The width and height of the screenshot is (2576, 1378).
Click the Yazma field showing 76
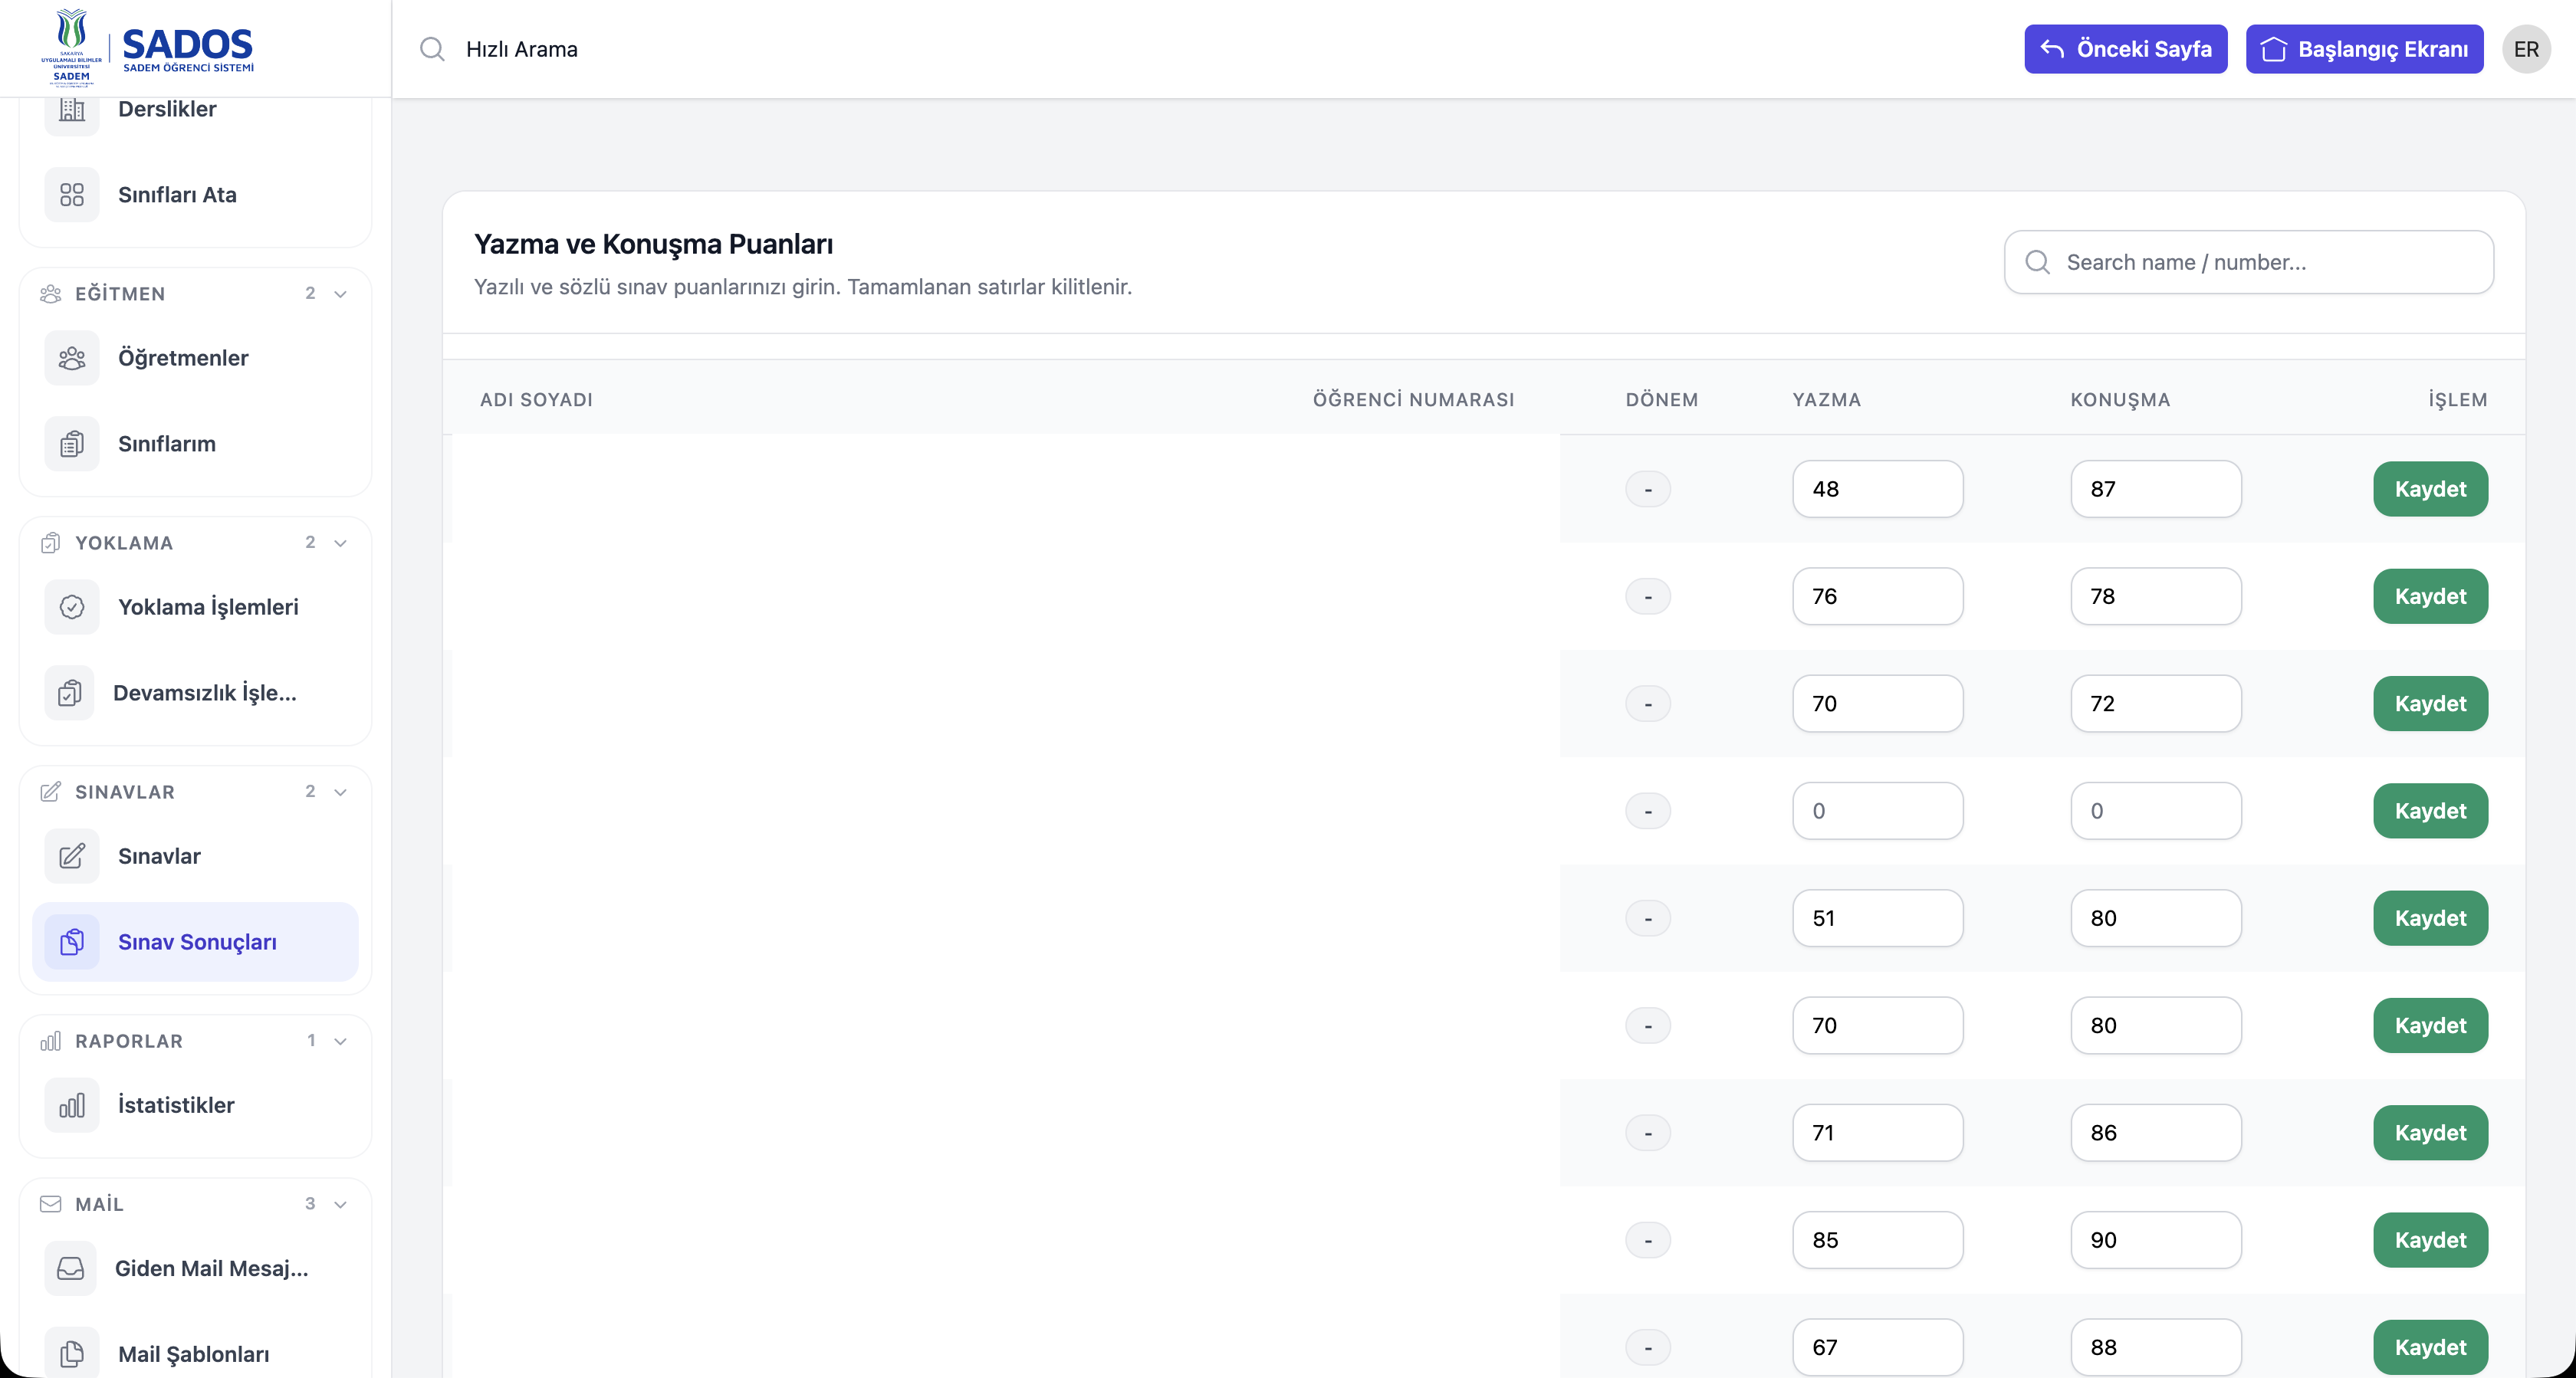click(1878, 596)
